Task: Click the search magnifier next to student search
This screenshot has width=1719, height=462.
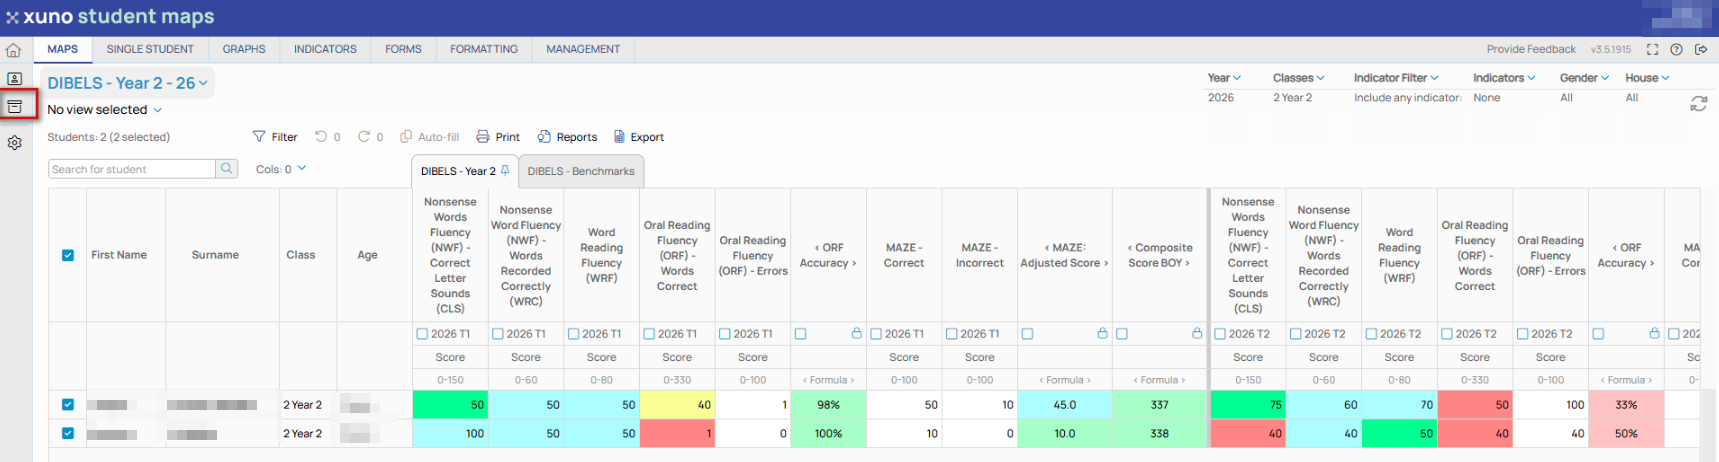Action: (x=227, y=169)
